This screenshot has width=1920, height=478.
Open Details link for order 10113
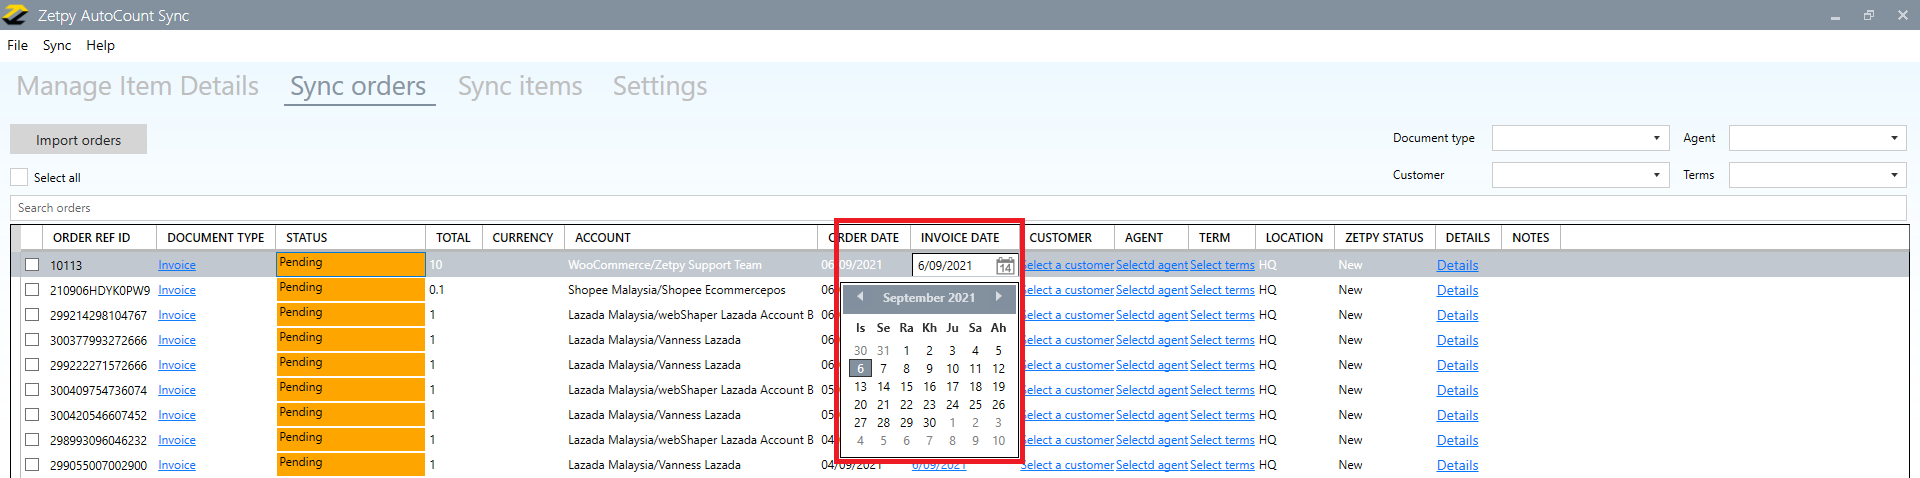click(1457, 265)
